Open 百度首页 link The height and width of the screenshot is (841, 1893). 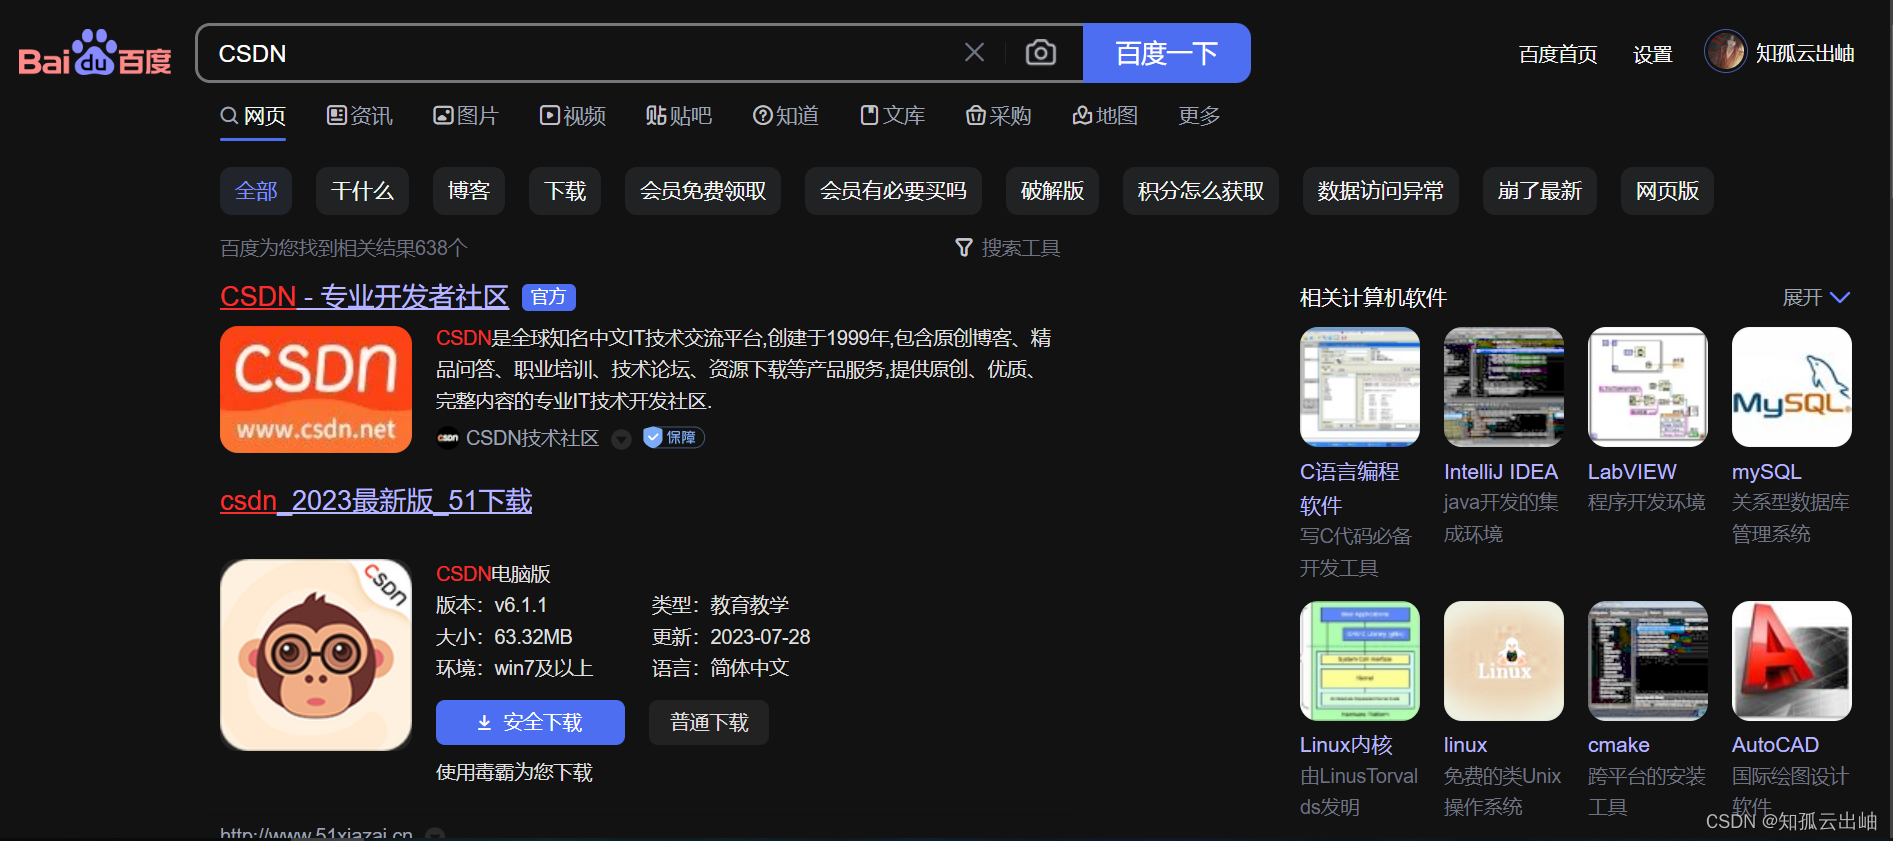1557,54
